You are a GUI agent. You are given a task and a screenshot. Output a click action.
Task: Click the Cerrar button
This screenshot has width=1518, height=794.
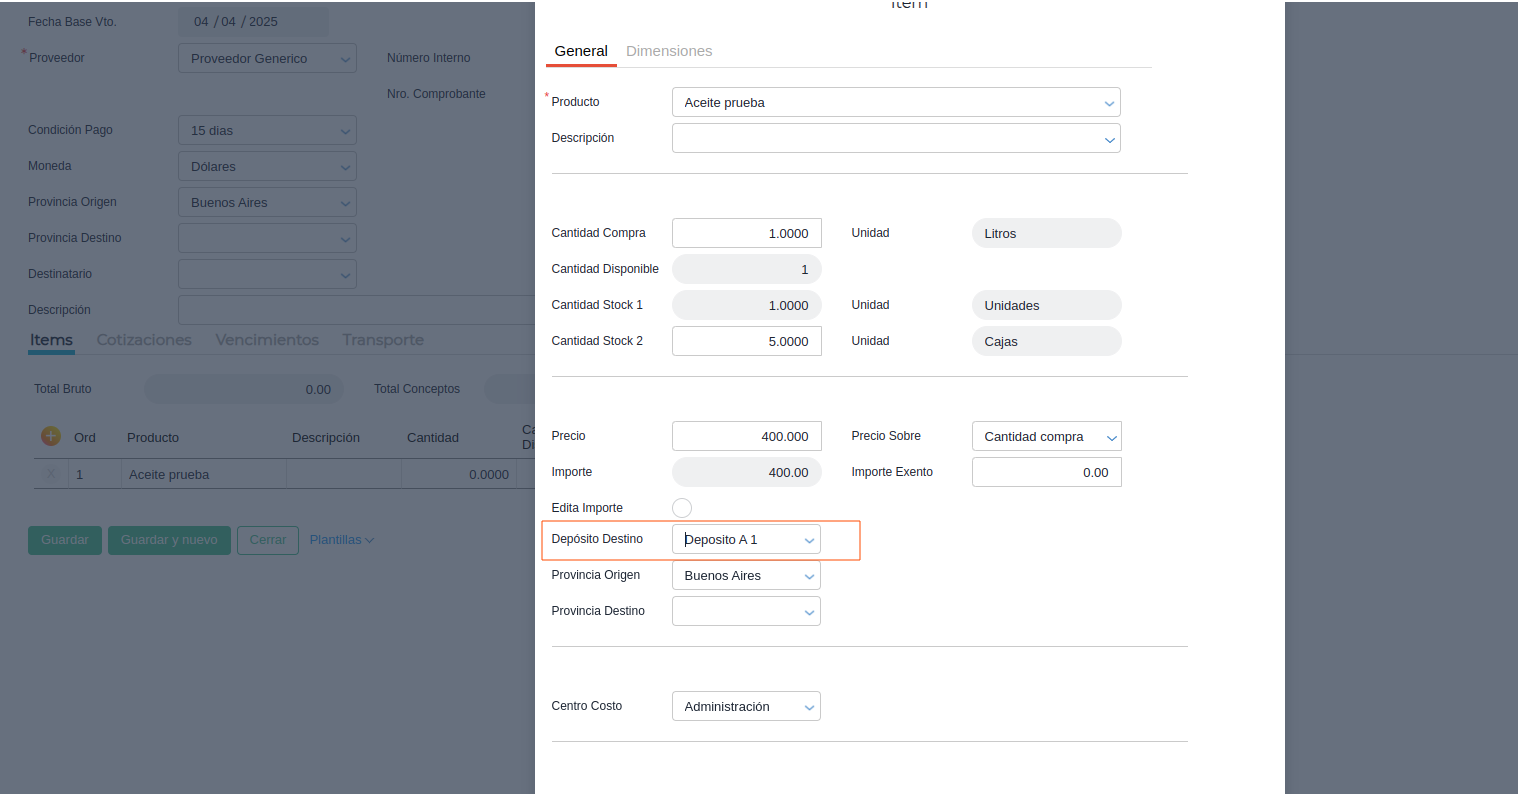(268, 540)
